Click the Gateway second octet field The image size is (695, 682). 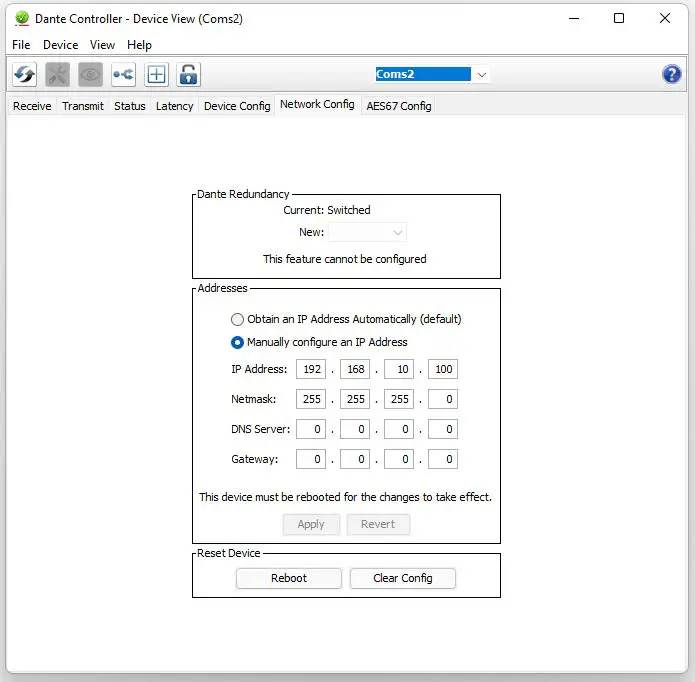click(x=355, y=460)
